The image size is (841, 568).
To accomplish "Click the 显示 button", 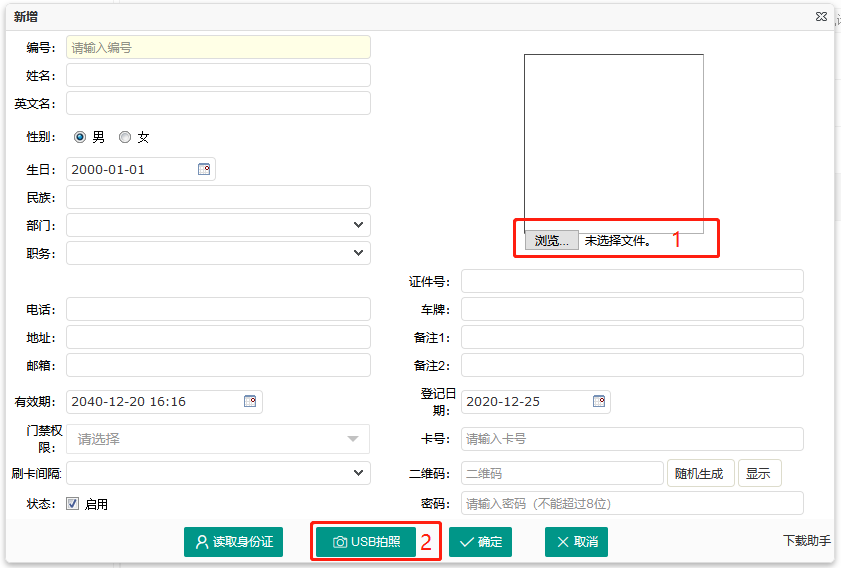I will point(759,473).
